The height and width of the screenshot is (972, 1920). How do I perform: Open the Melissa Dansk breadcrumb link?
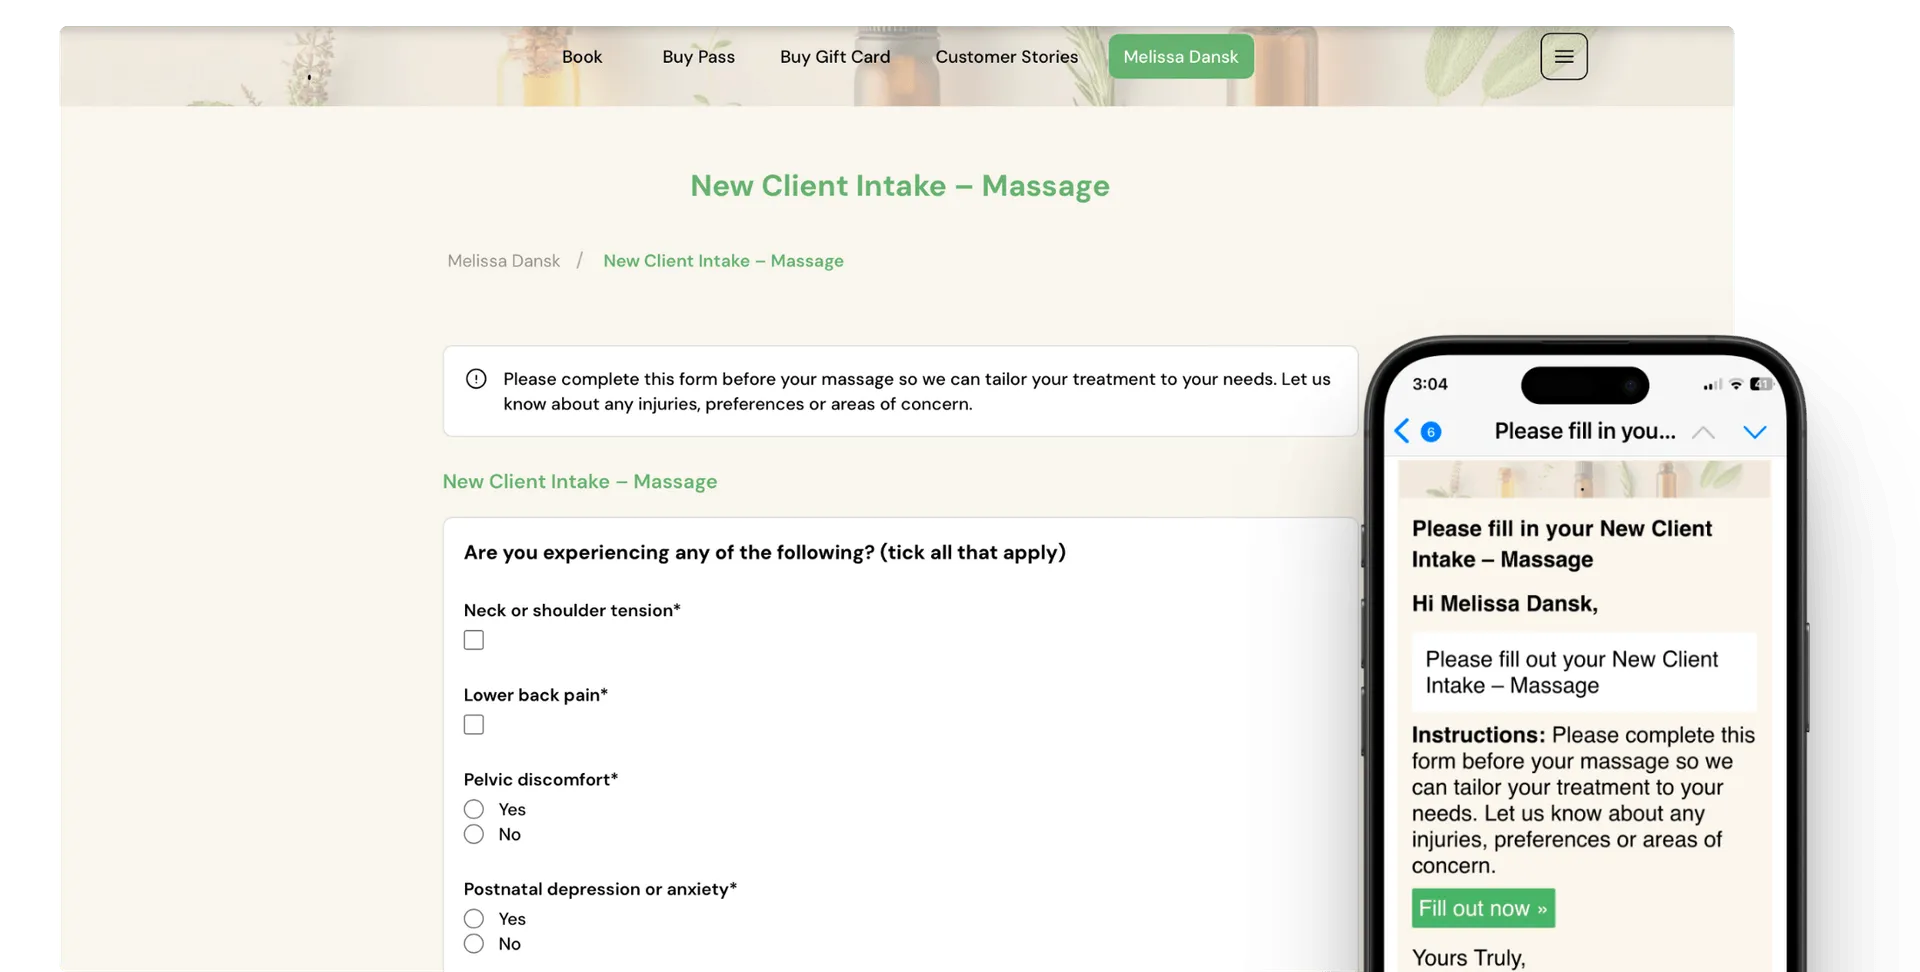pos(502,260)
